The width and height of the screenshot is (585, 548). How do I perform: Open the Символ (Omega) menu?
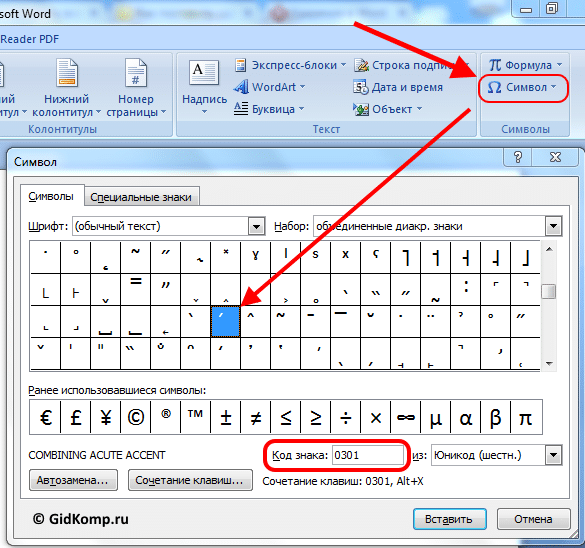pos(522,88)
